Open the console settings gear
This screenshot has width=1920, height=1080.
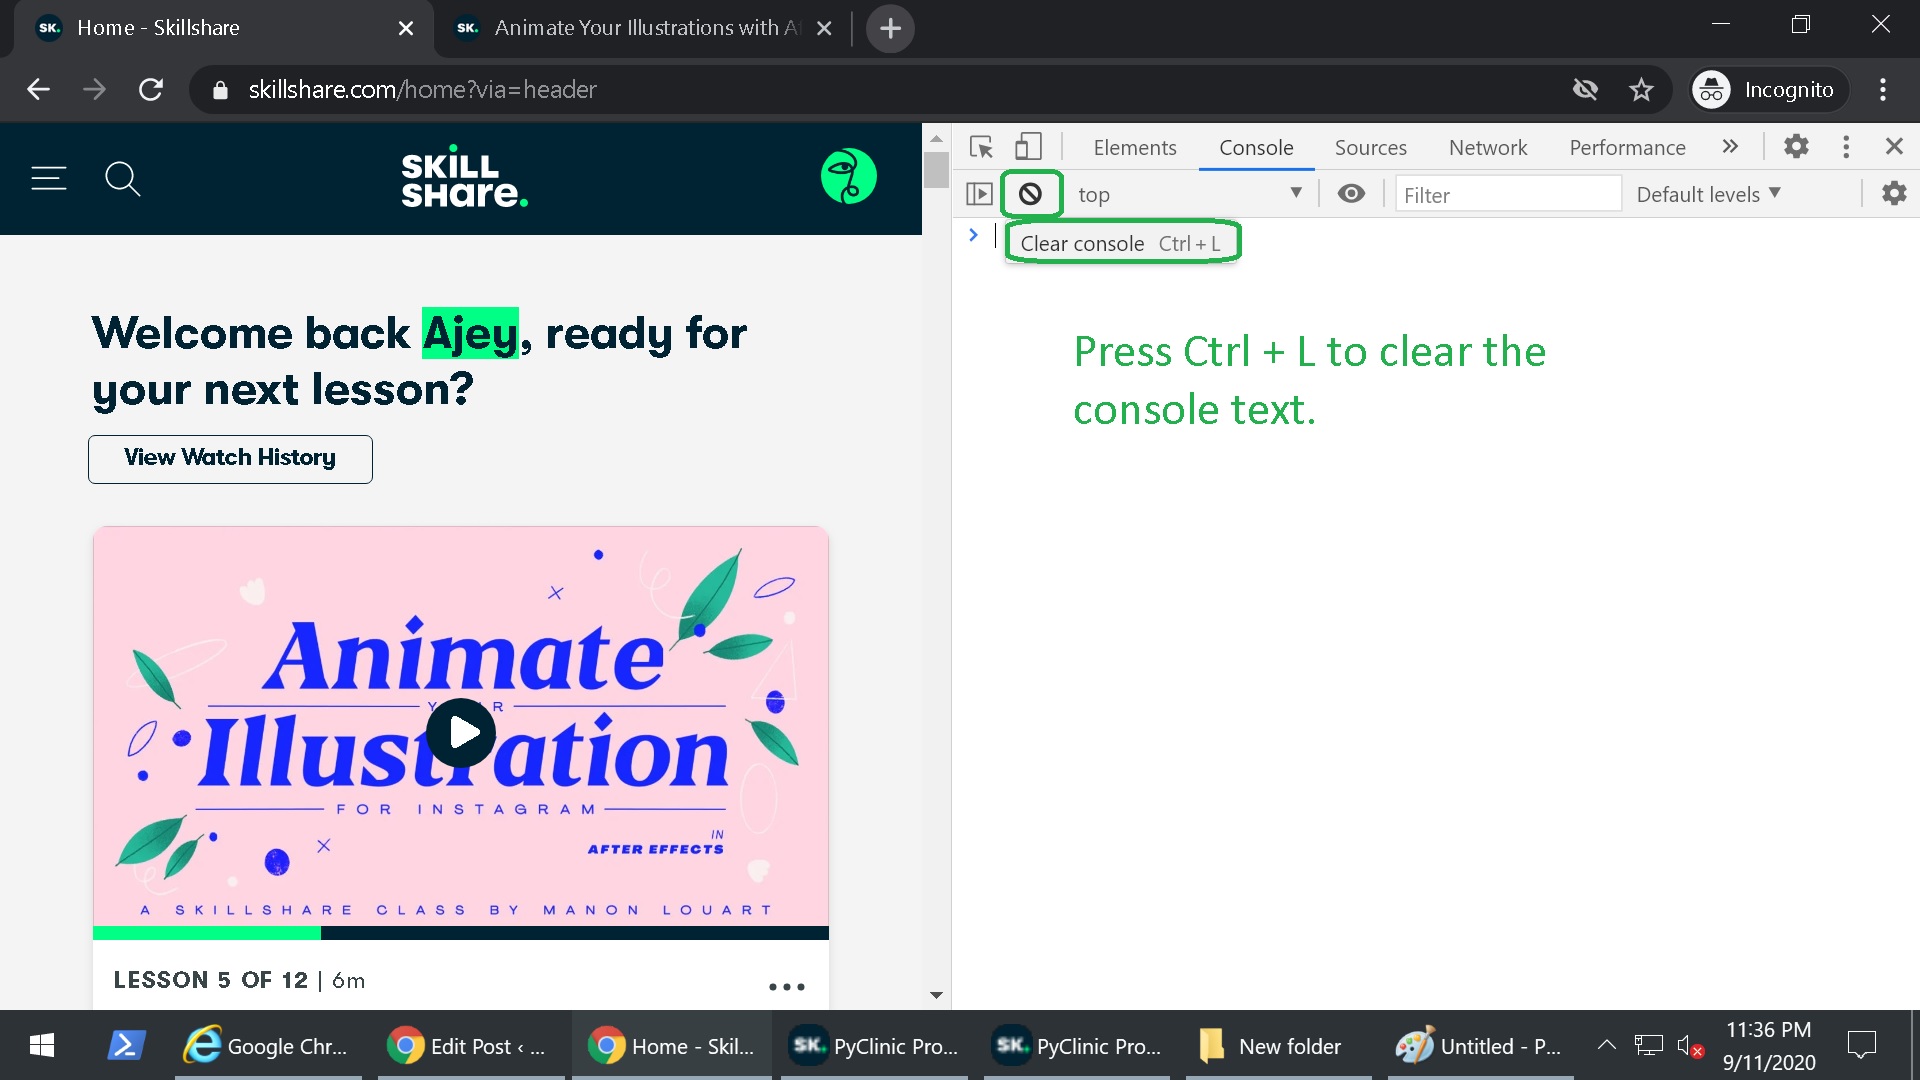(1894, 194)
